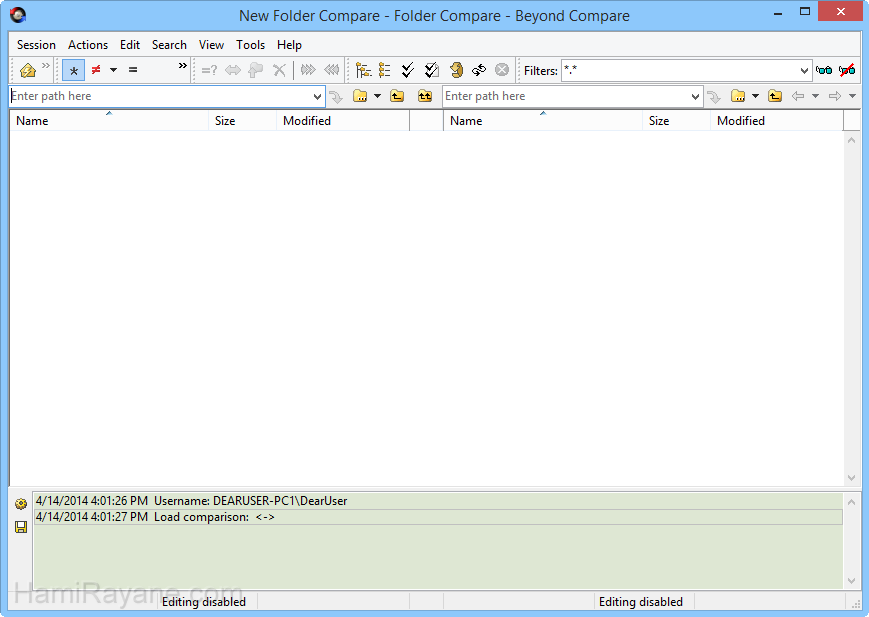Image resolution: width=869 pixels, height=617 pixels.
Task: Click the Collapse All folder list icon
Action: point(385,70)
